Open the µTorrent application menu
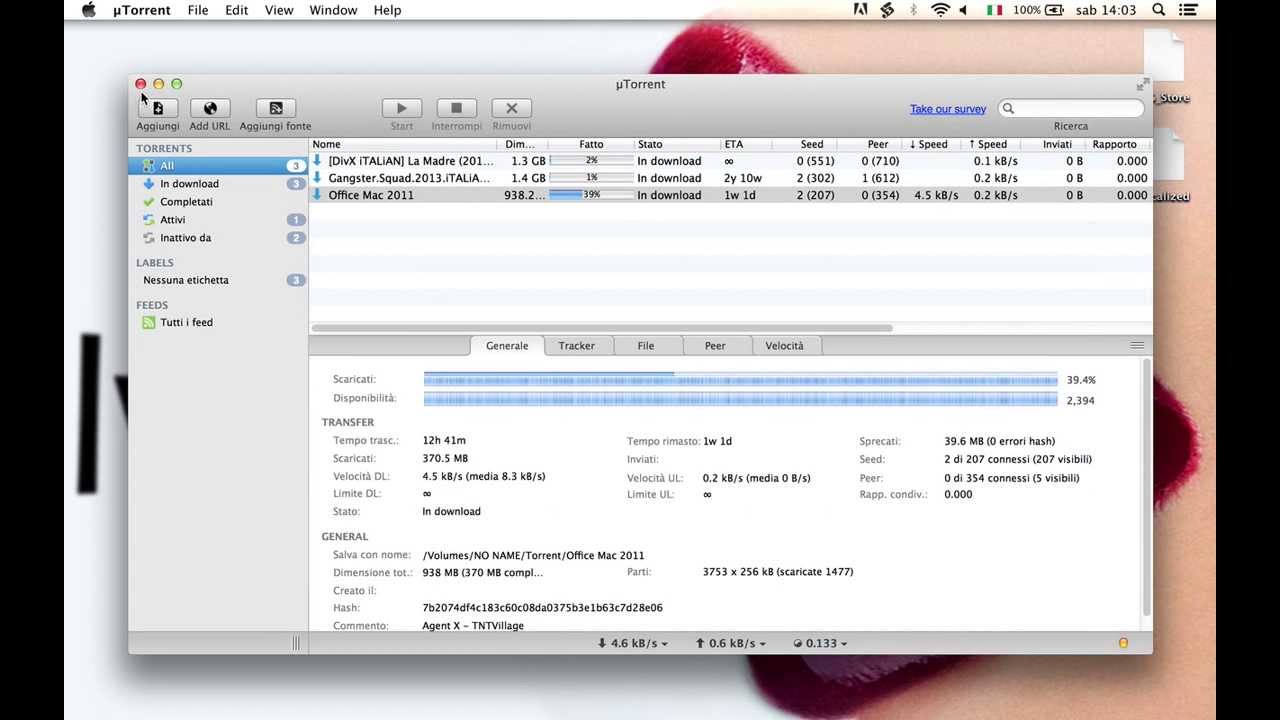Viewport: 1280px width, 720px height. [x=142, y=10]
